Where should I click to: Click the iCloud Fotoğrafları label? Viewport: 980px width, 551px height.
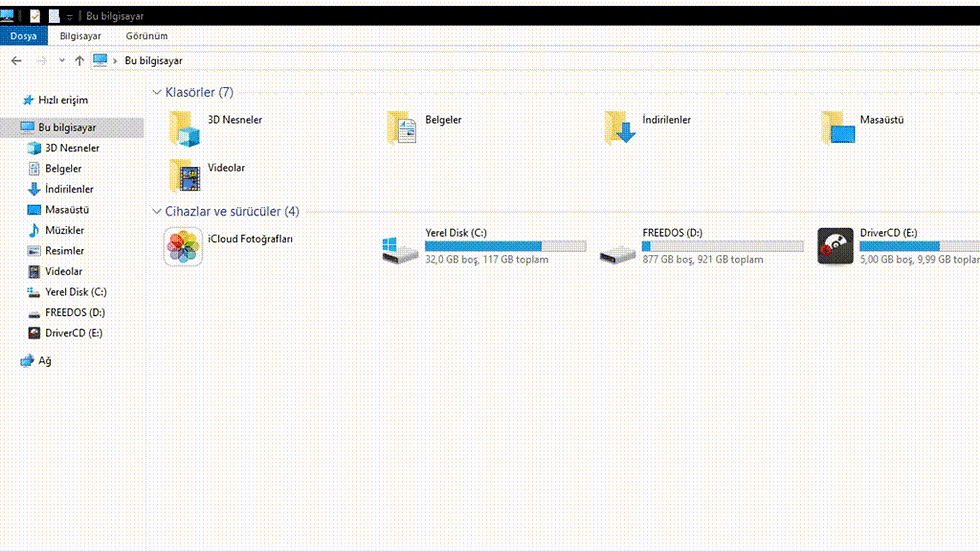(x=250, y=239)
